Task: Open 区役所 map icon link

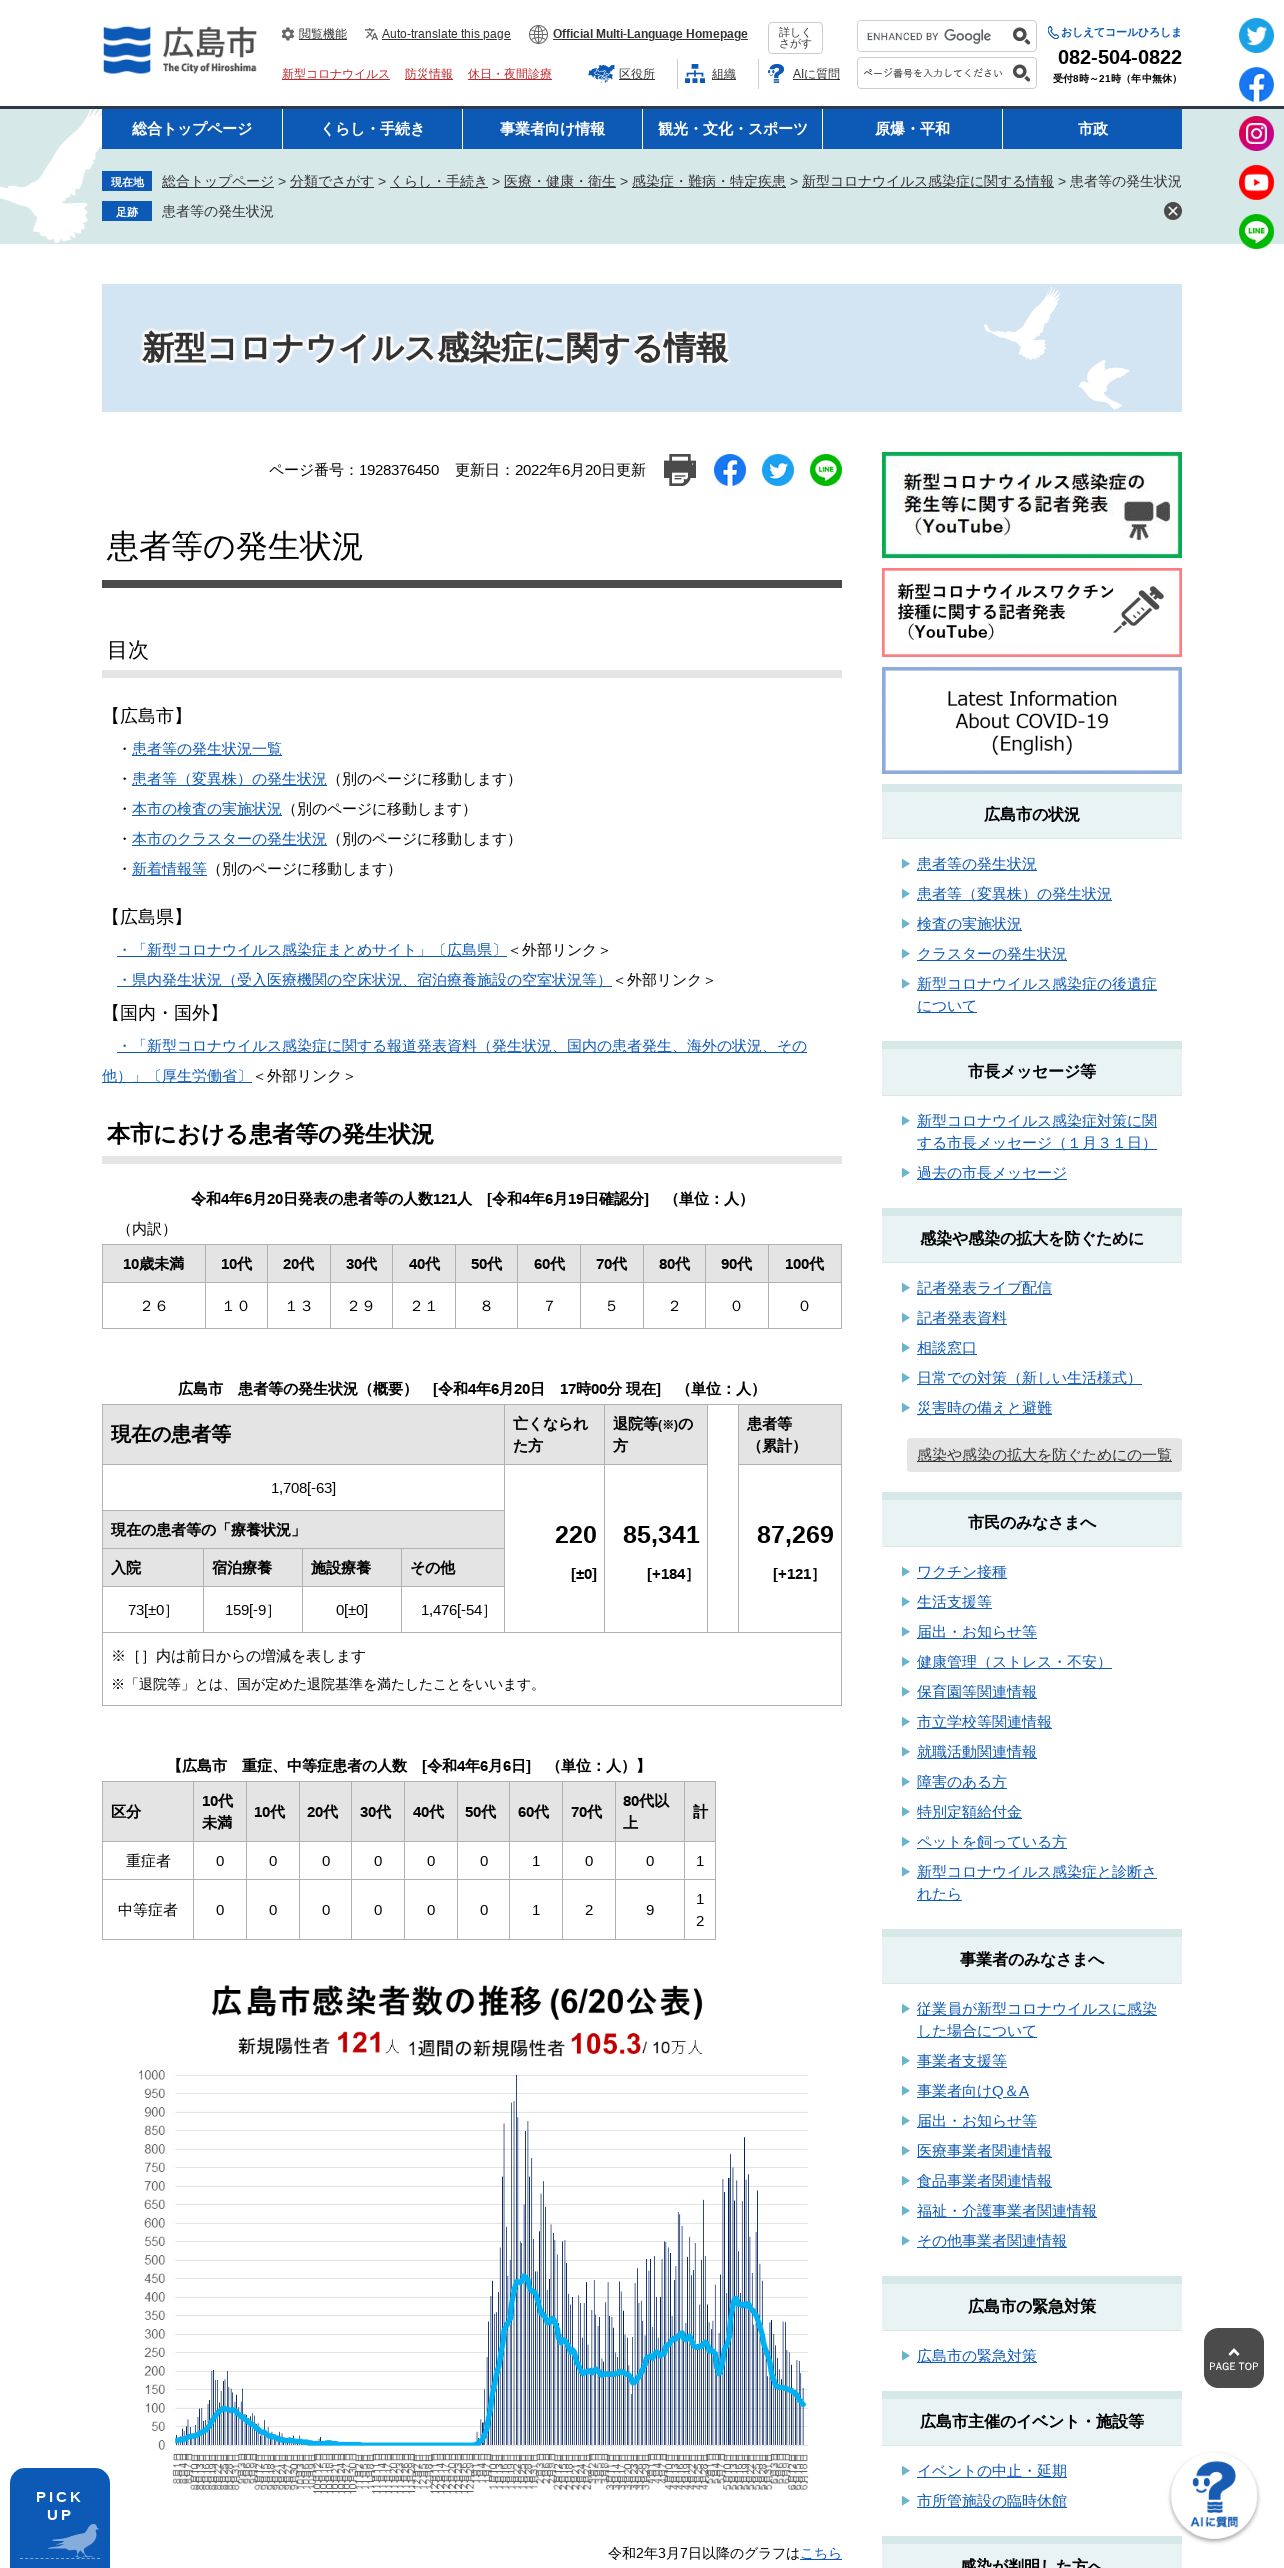Action: (x=622, y=74)
